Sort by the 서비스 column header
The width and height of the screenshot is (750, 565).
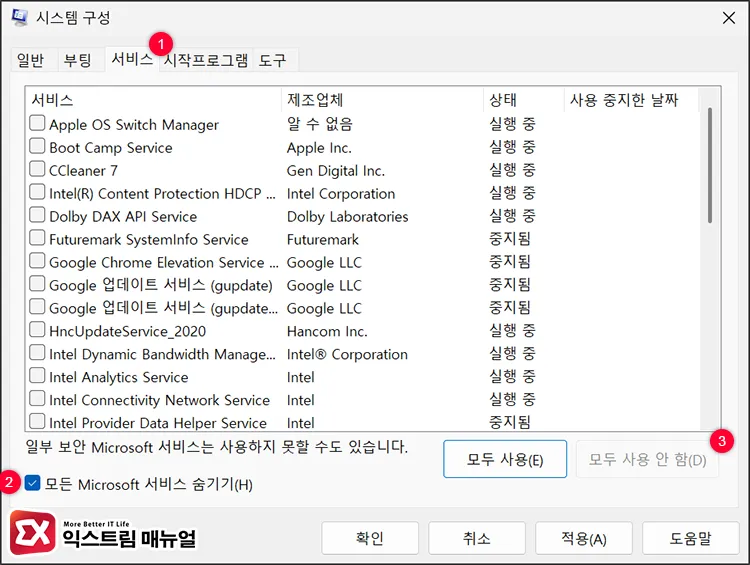pos(153,100)
